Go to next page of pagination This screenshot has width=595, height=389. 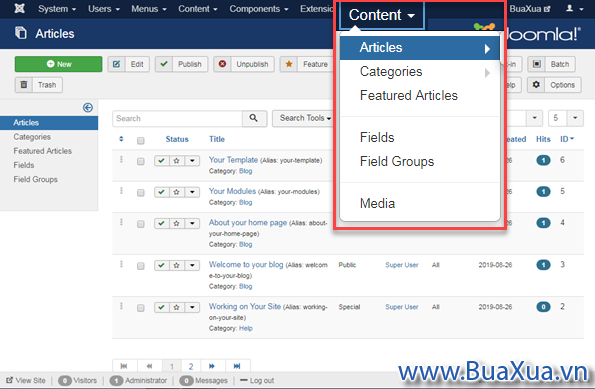click(212, 366)
